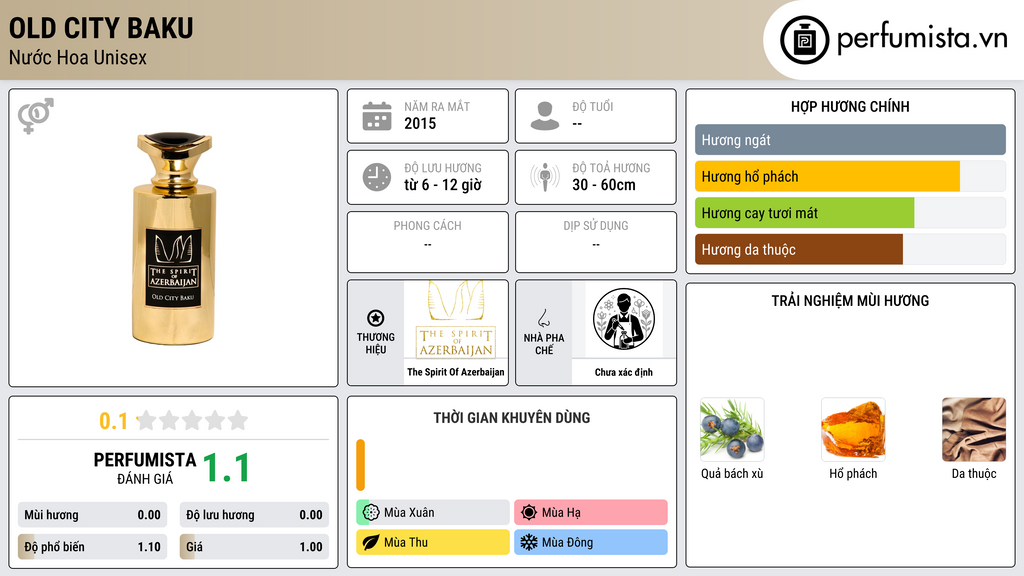Click the perfumista.vn site name
Screen dimensions: 1024x576
coord(922,39)
